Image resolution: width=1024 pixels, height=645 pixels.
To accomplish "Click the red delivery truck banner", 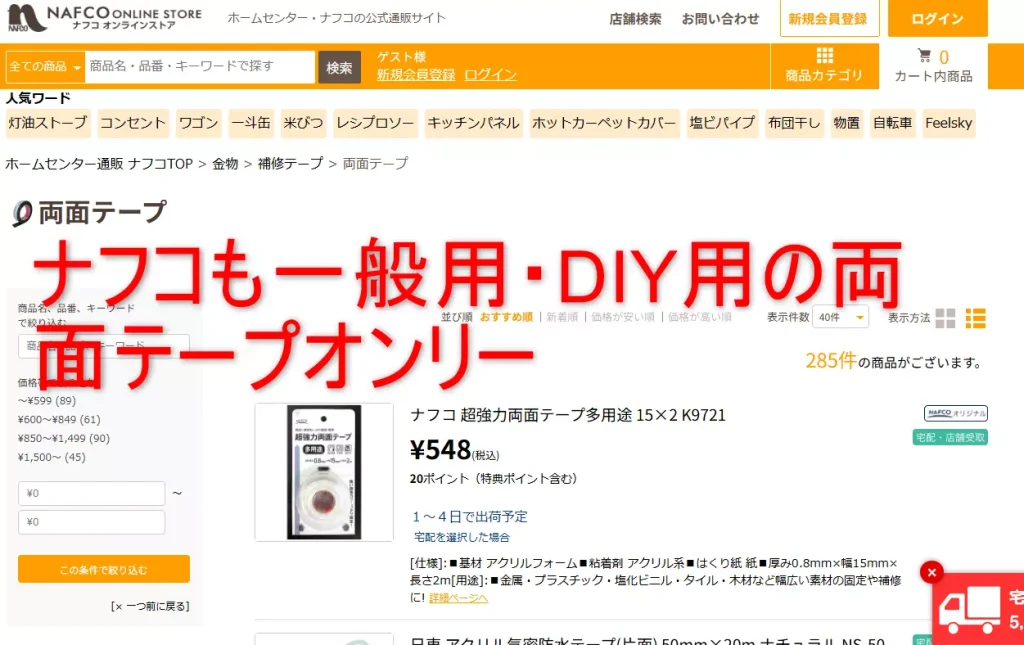I will coord(980,610).
